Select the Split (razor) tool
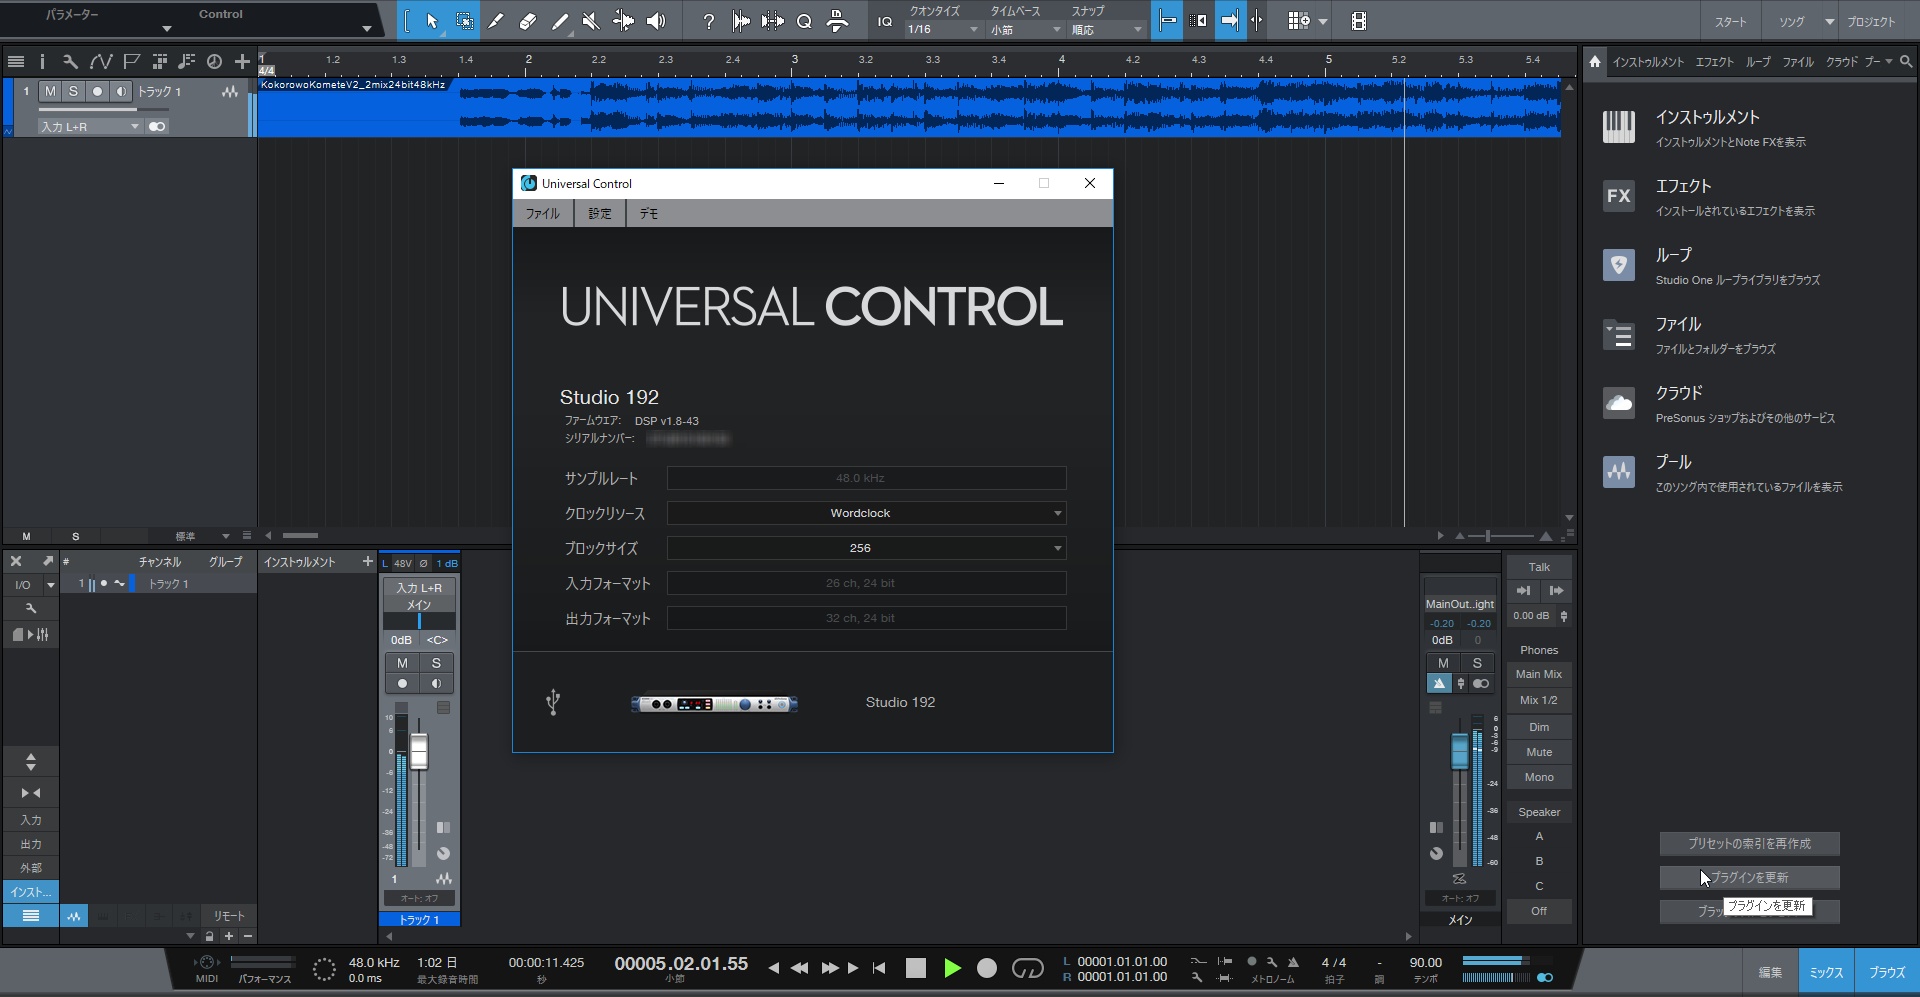This screenshot has height=997, width=1920. [x=496, y=21]
